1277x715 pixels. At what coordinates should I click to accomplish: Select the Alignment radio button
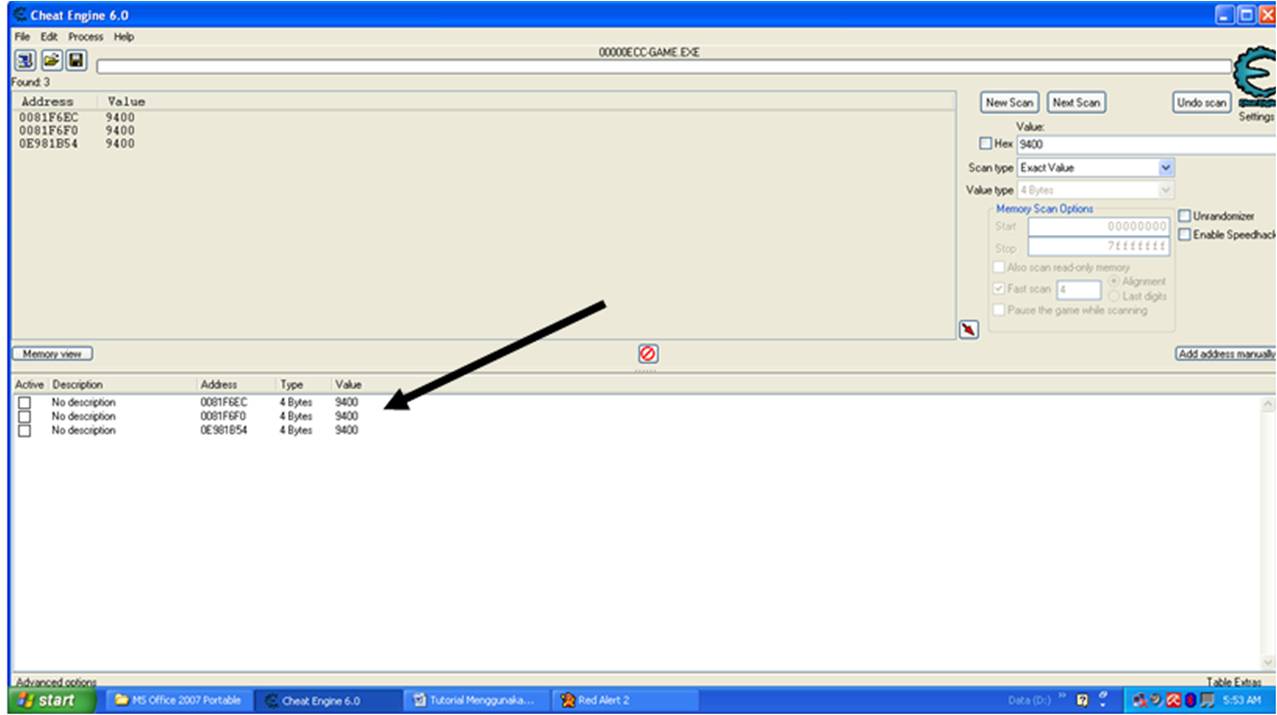coord(1114,282)
